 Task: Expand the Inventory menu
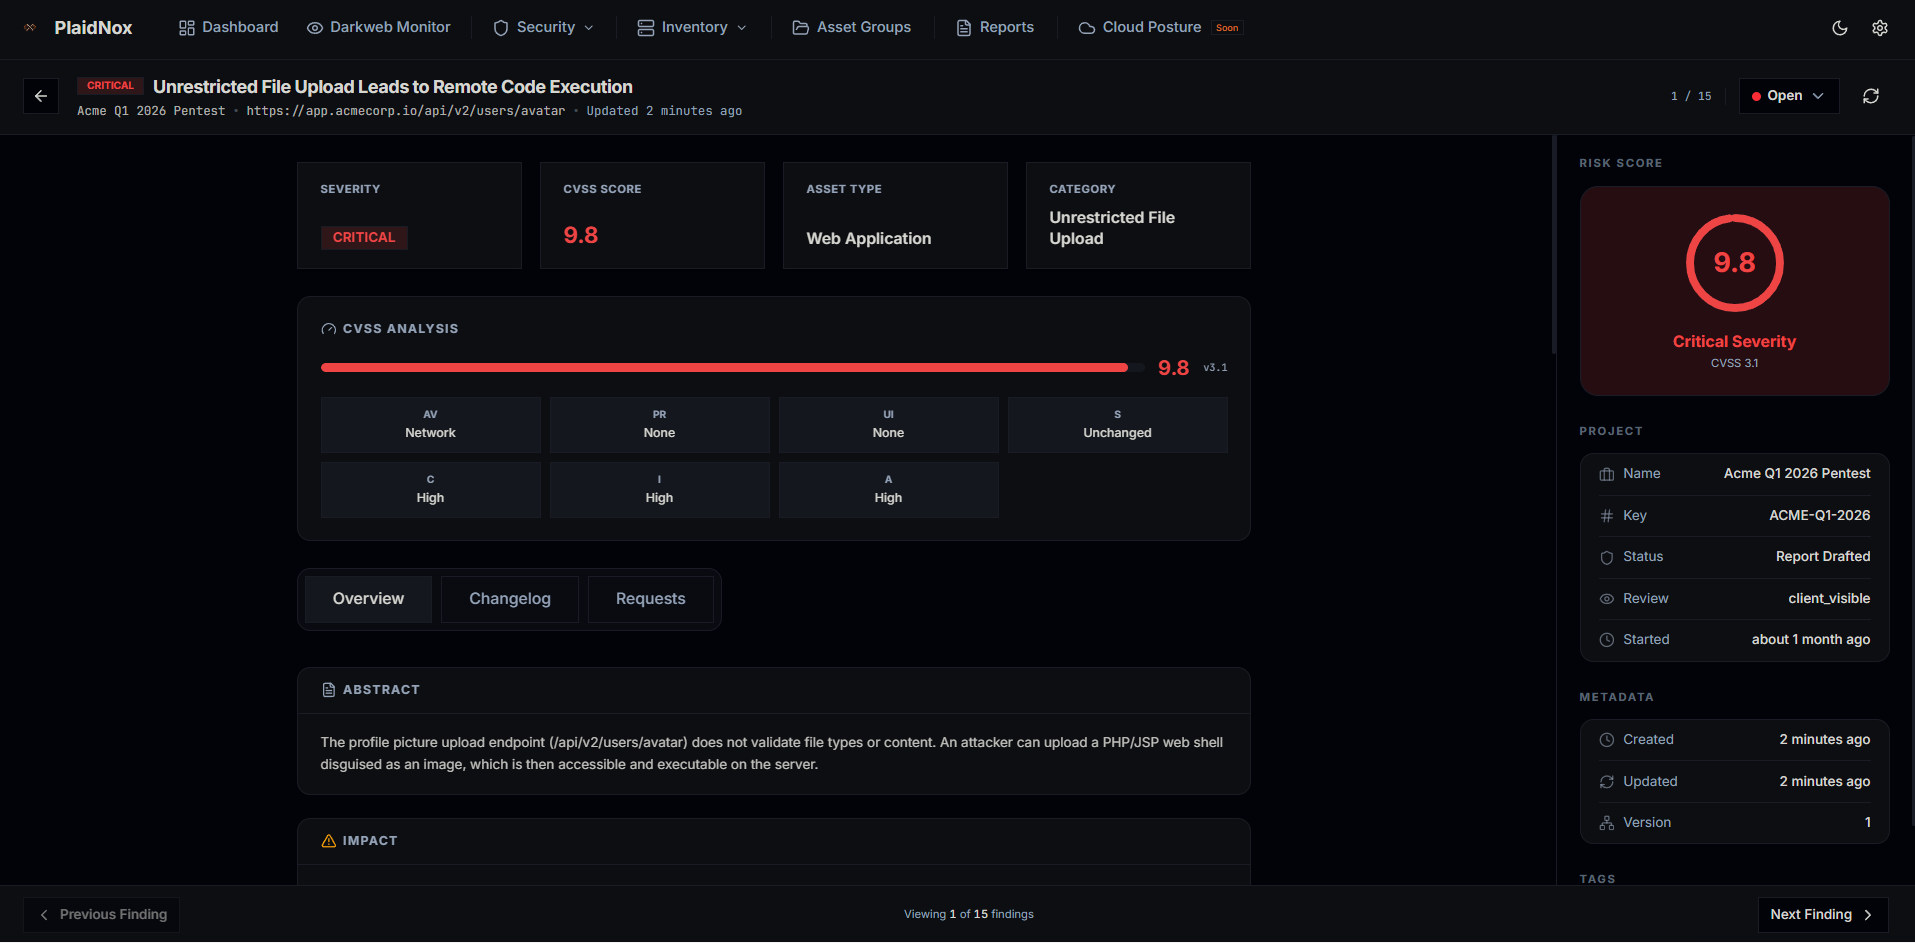(x=692, y=27)
